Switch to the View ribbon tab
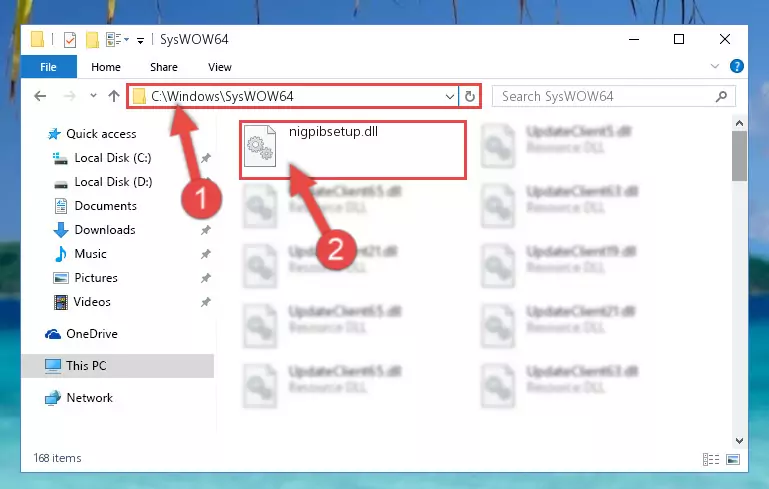Screen dimensions: 769x489 click(x=220, y=67)
